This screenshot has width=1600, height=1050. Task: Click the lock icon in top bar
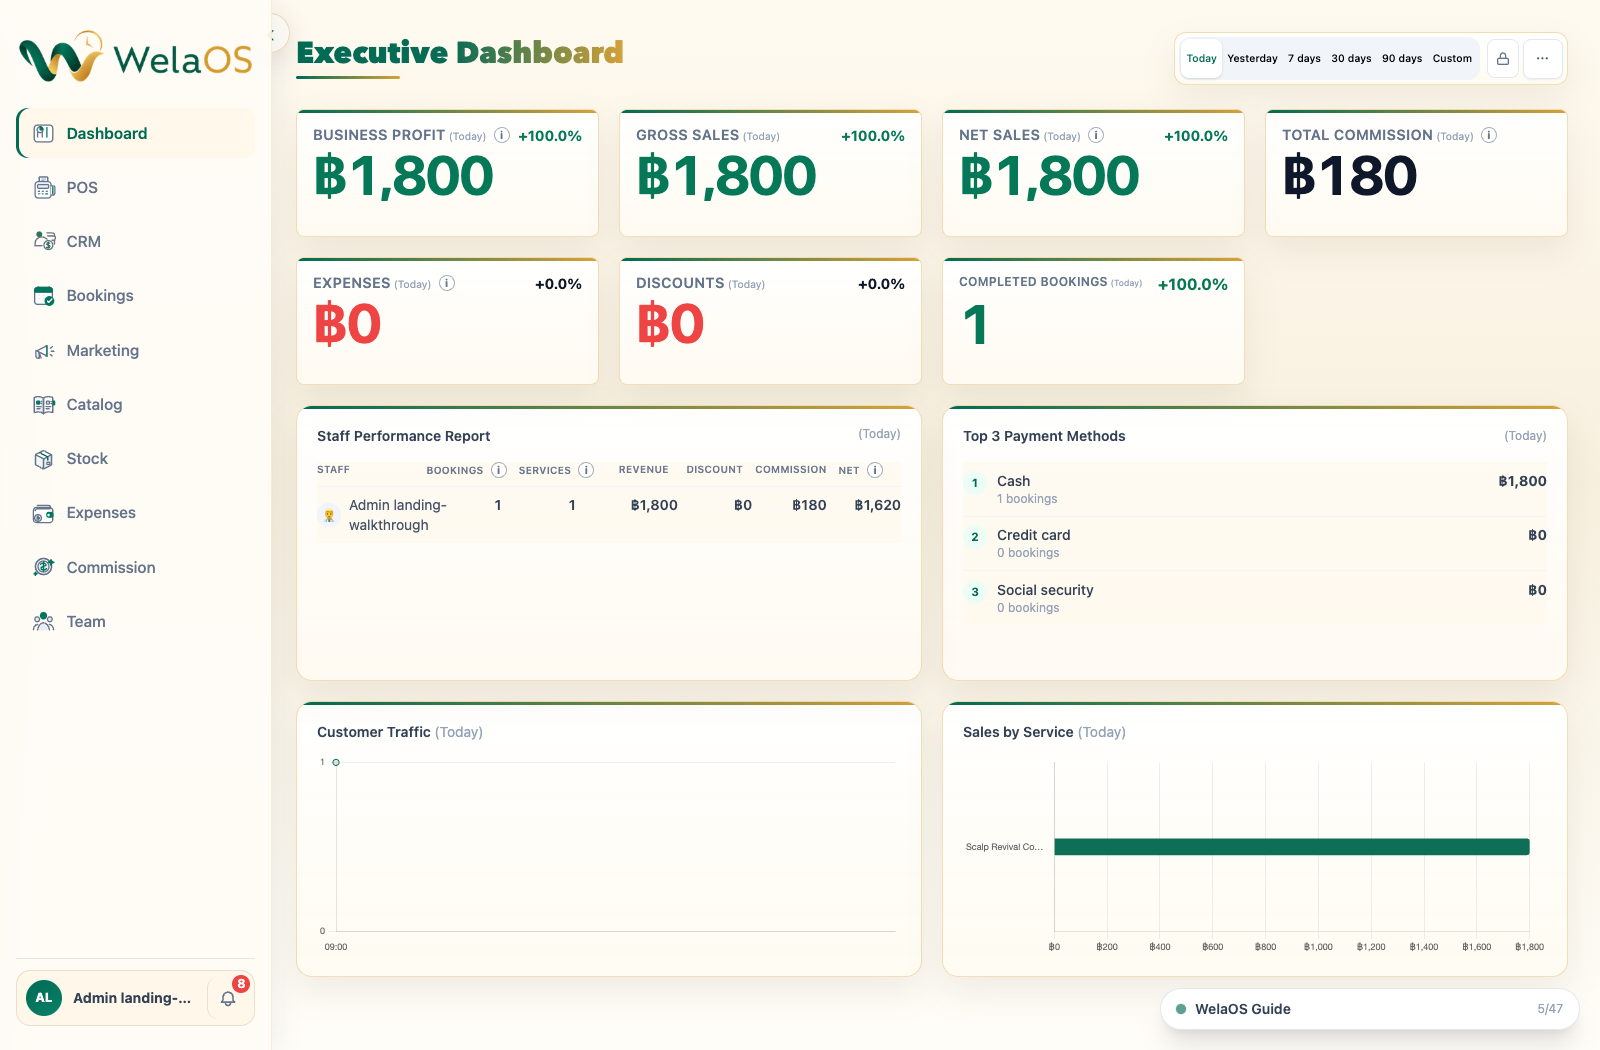[x=1503, y=59]
